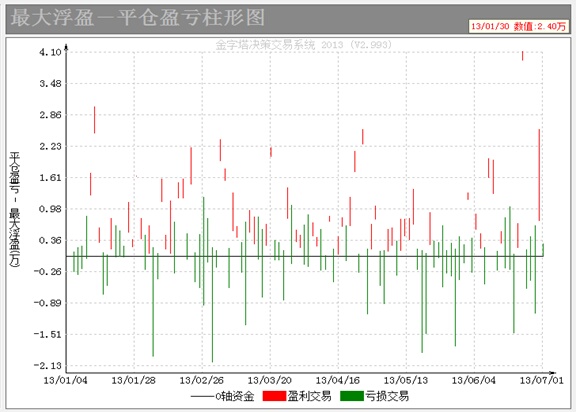
Task: Select the 盈利交易 legend label
Action: pos(309,396)
